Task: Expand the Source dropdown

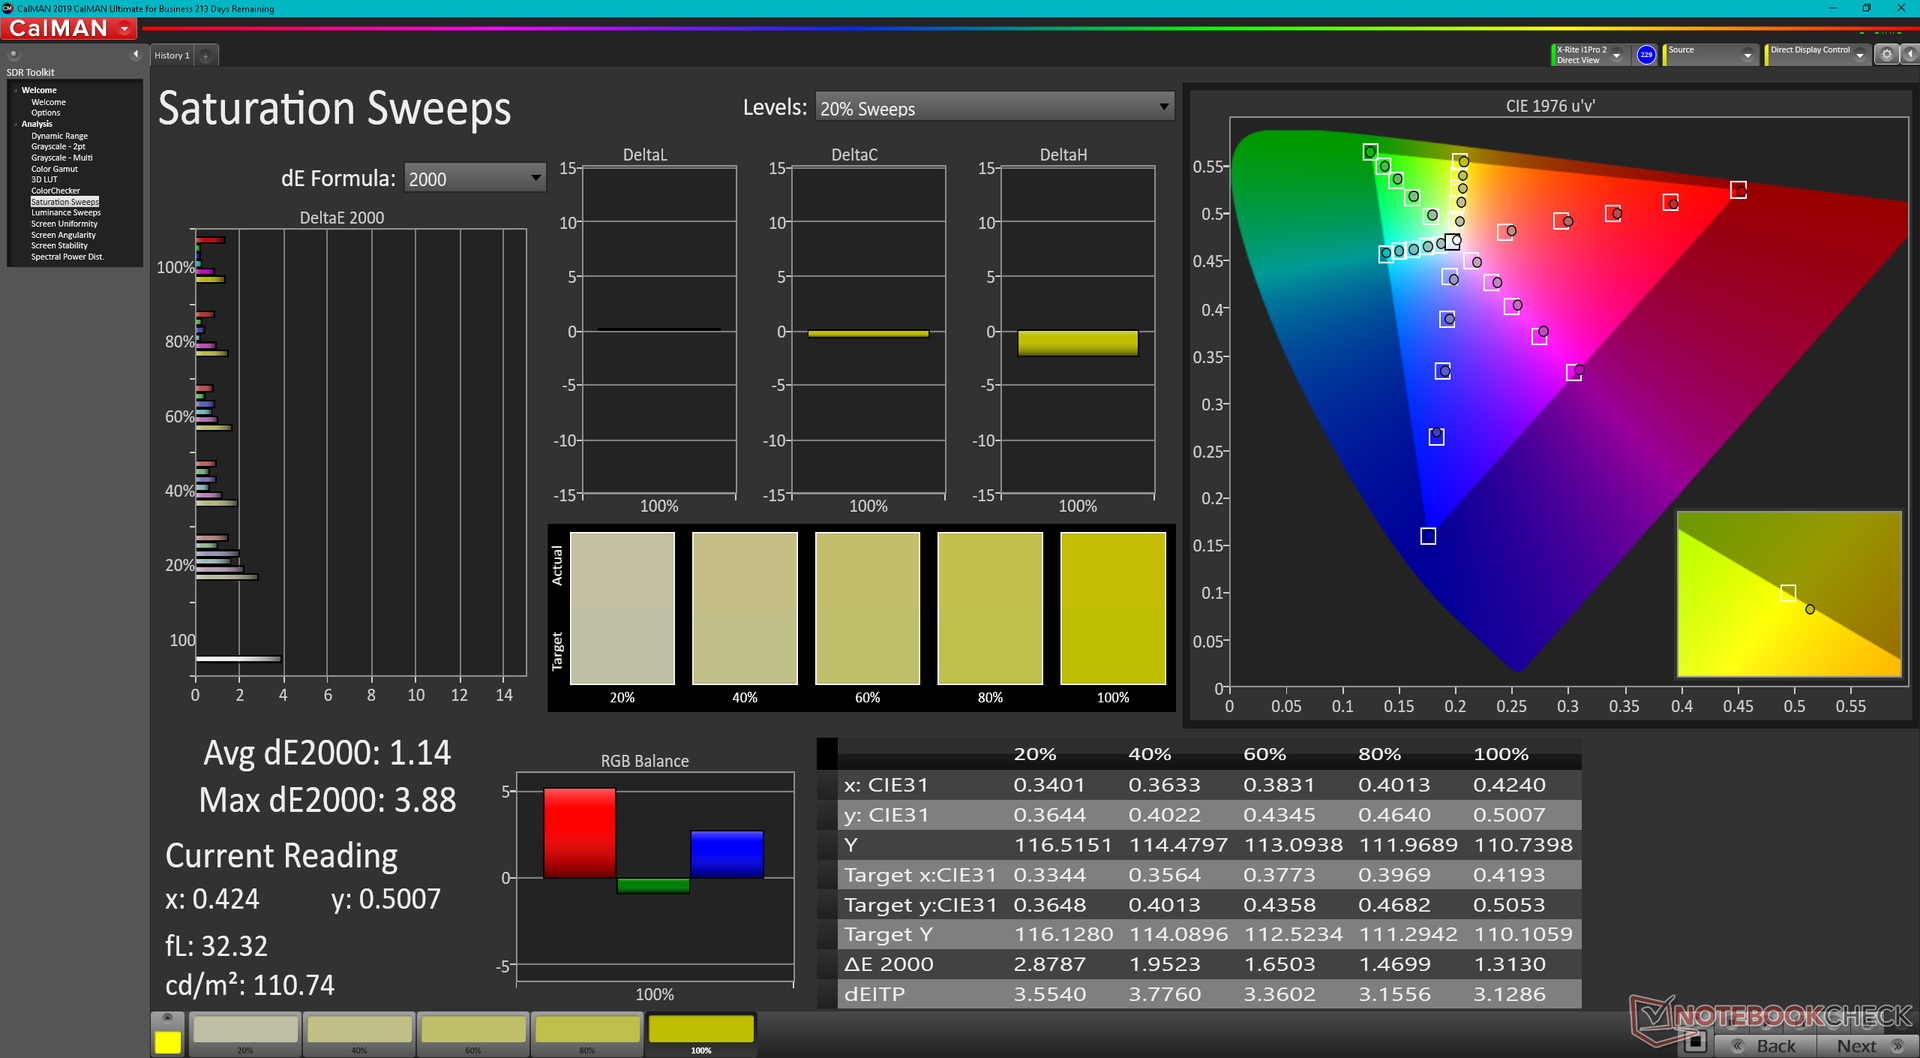Action: click(x=1710, y=55)
